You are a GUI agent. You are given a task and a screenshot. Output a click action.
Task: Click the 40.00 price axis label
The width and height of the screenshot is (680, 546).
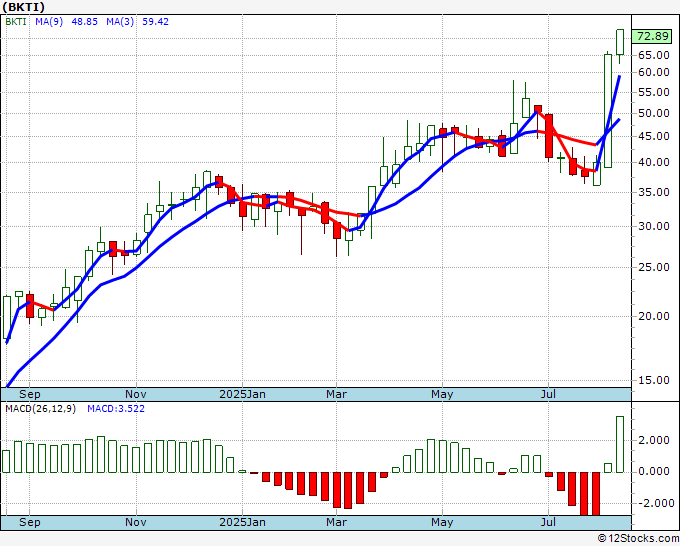pyautogui.click(x=654, y=163)
